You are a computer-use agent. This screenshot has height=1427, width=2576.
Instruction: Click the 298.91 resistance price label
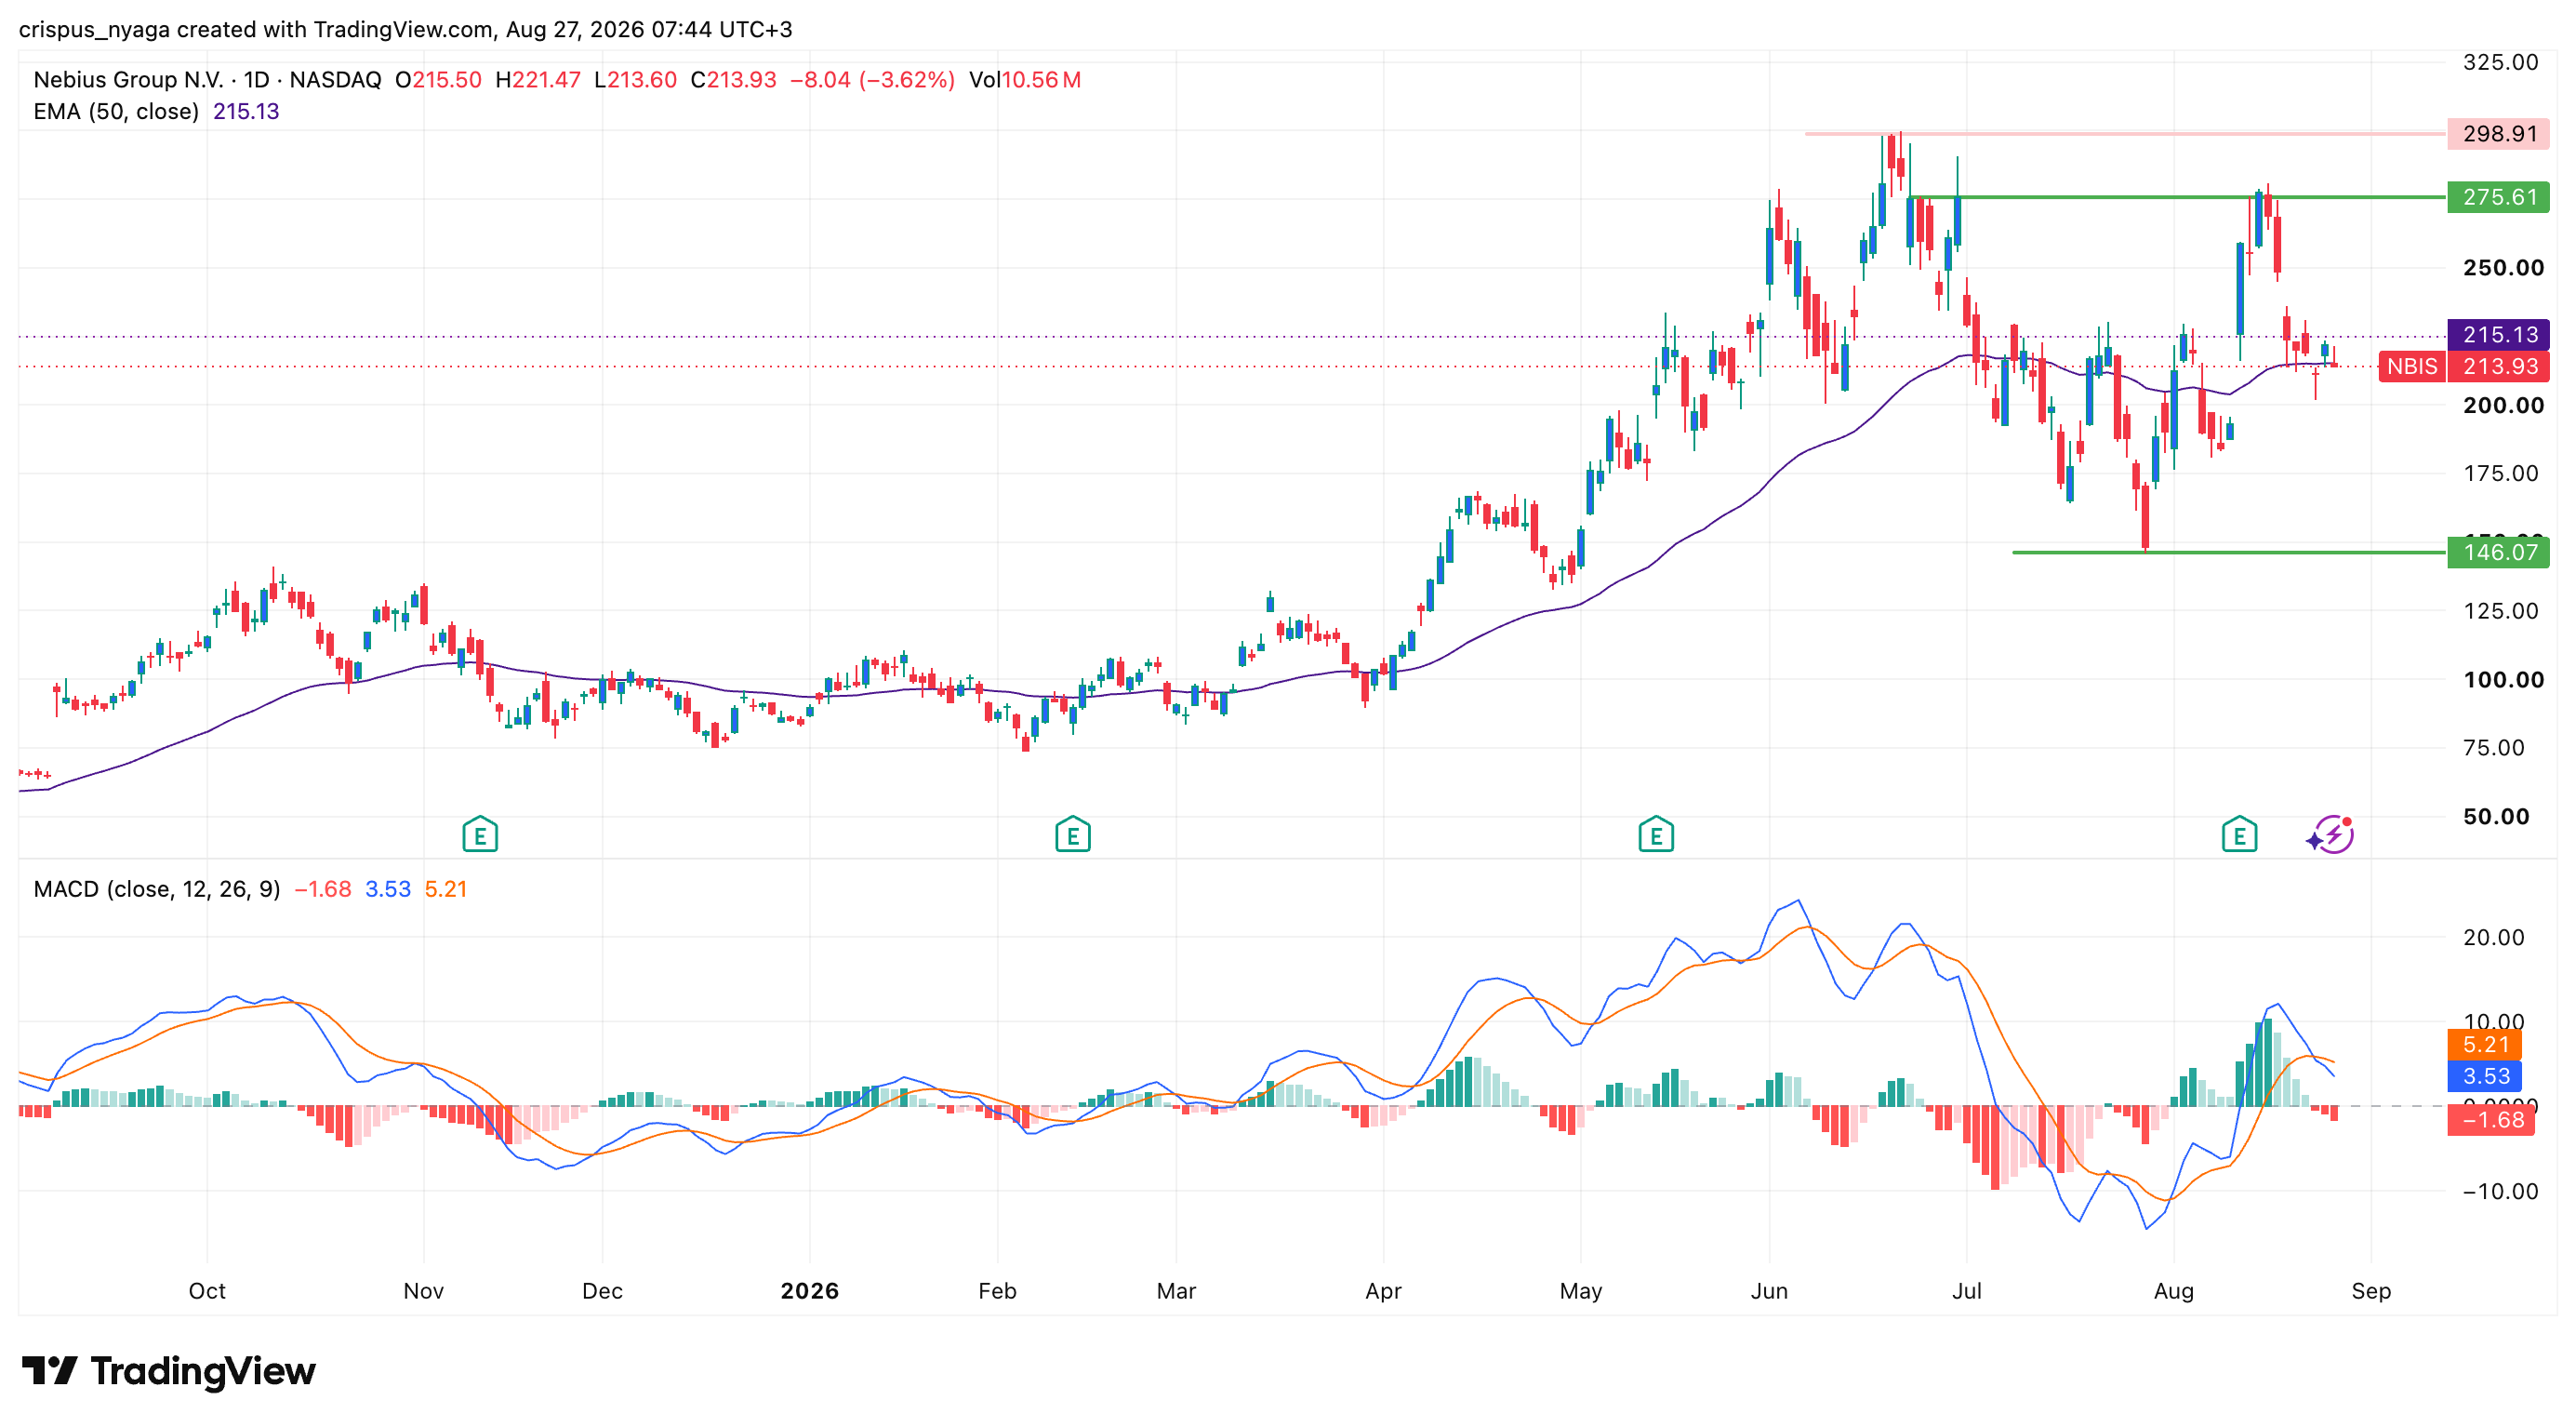point(2499,134)
